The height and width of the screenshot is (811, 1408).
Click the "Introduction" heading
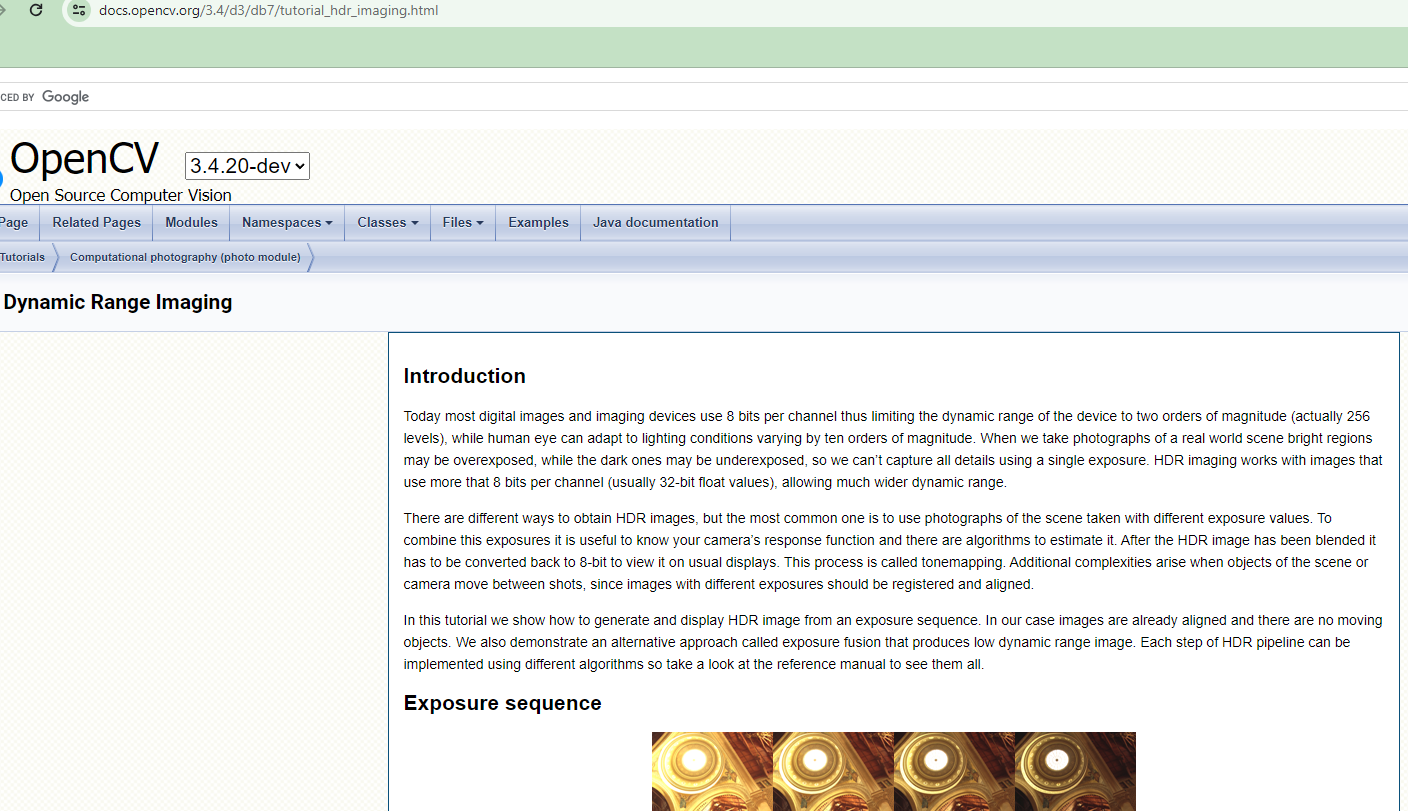[x=464, y=376]
